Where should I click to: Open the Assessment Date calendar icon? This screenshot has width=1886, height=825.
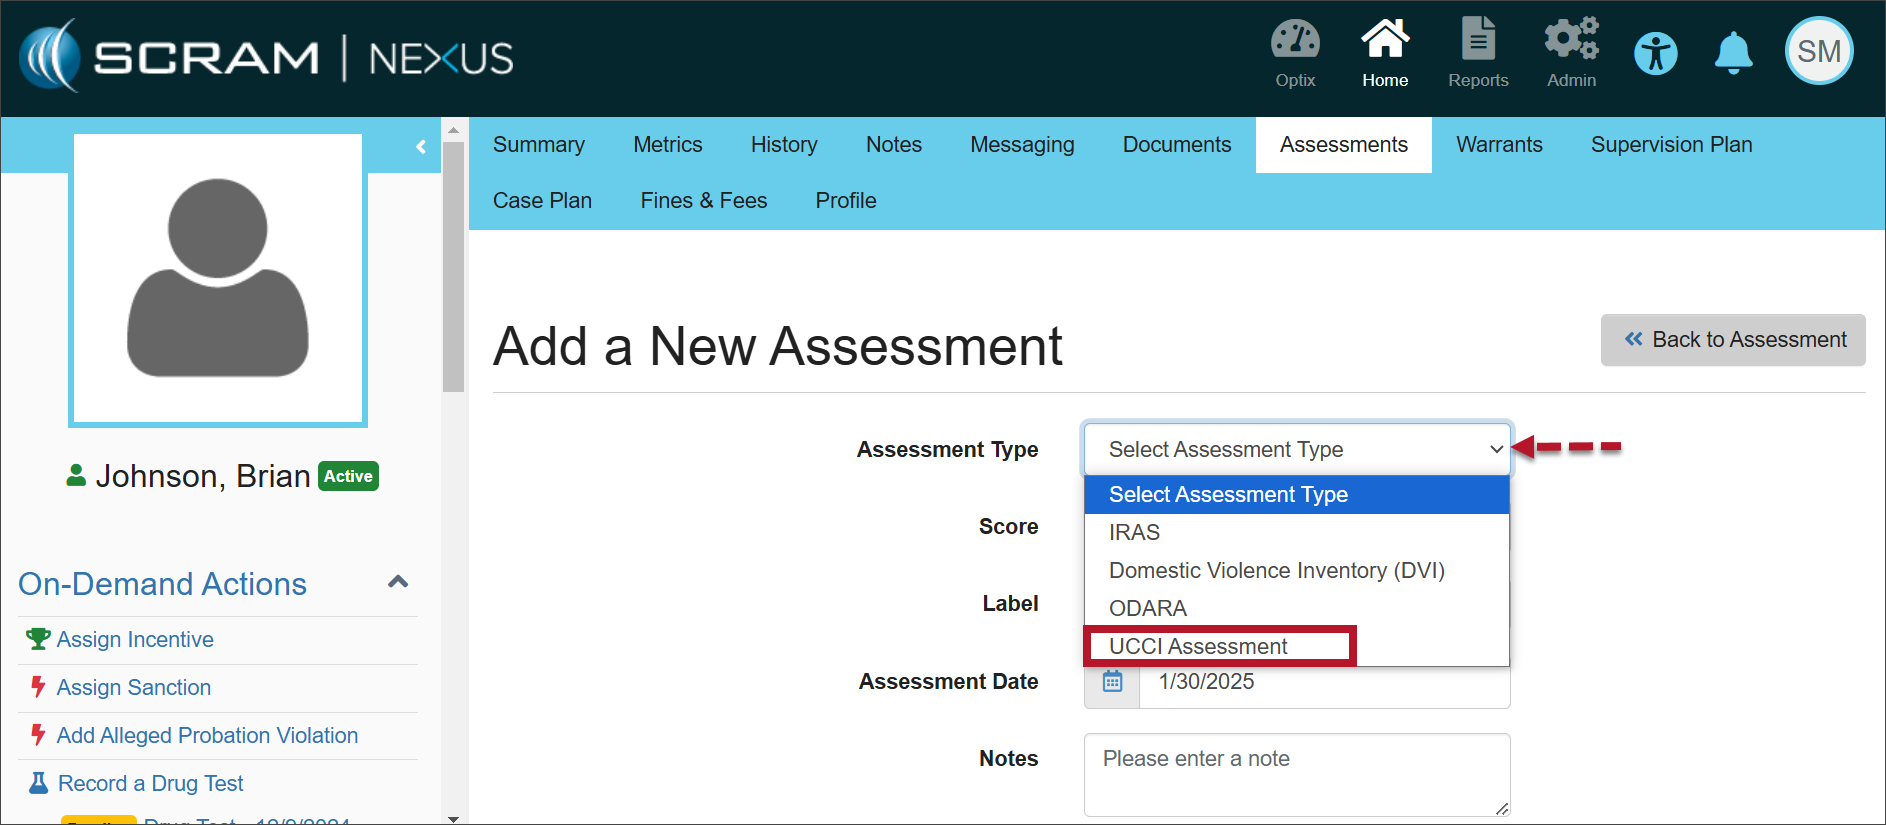pos(1112,682)
